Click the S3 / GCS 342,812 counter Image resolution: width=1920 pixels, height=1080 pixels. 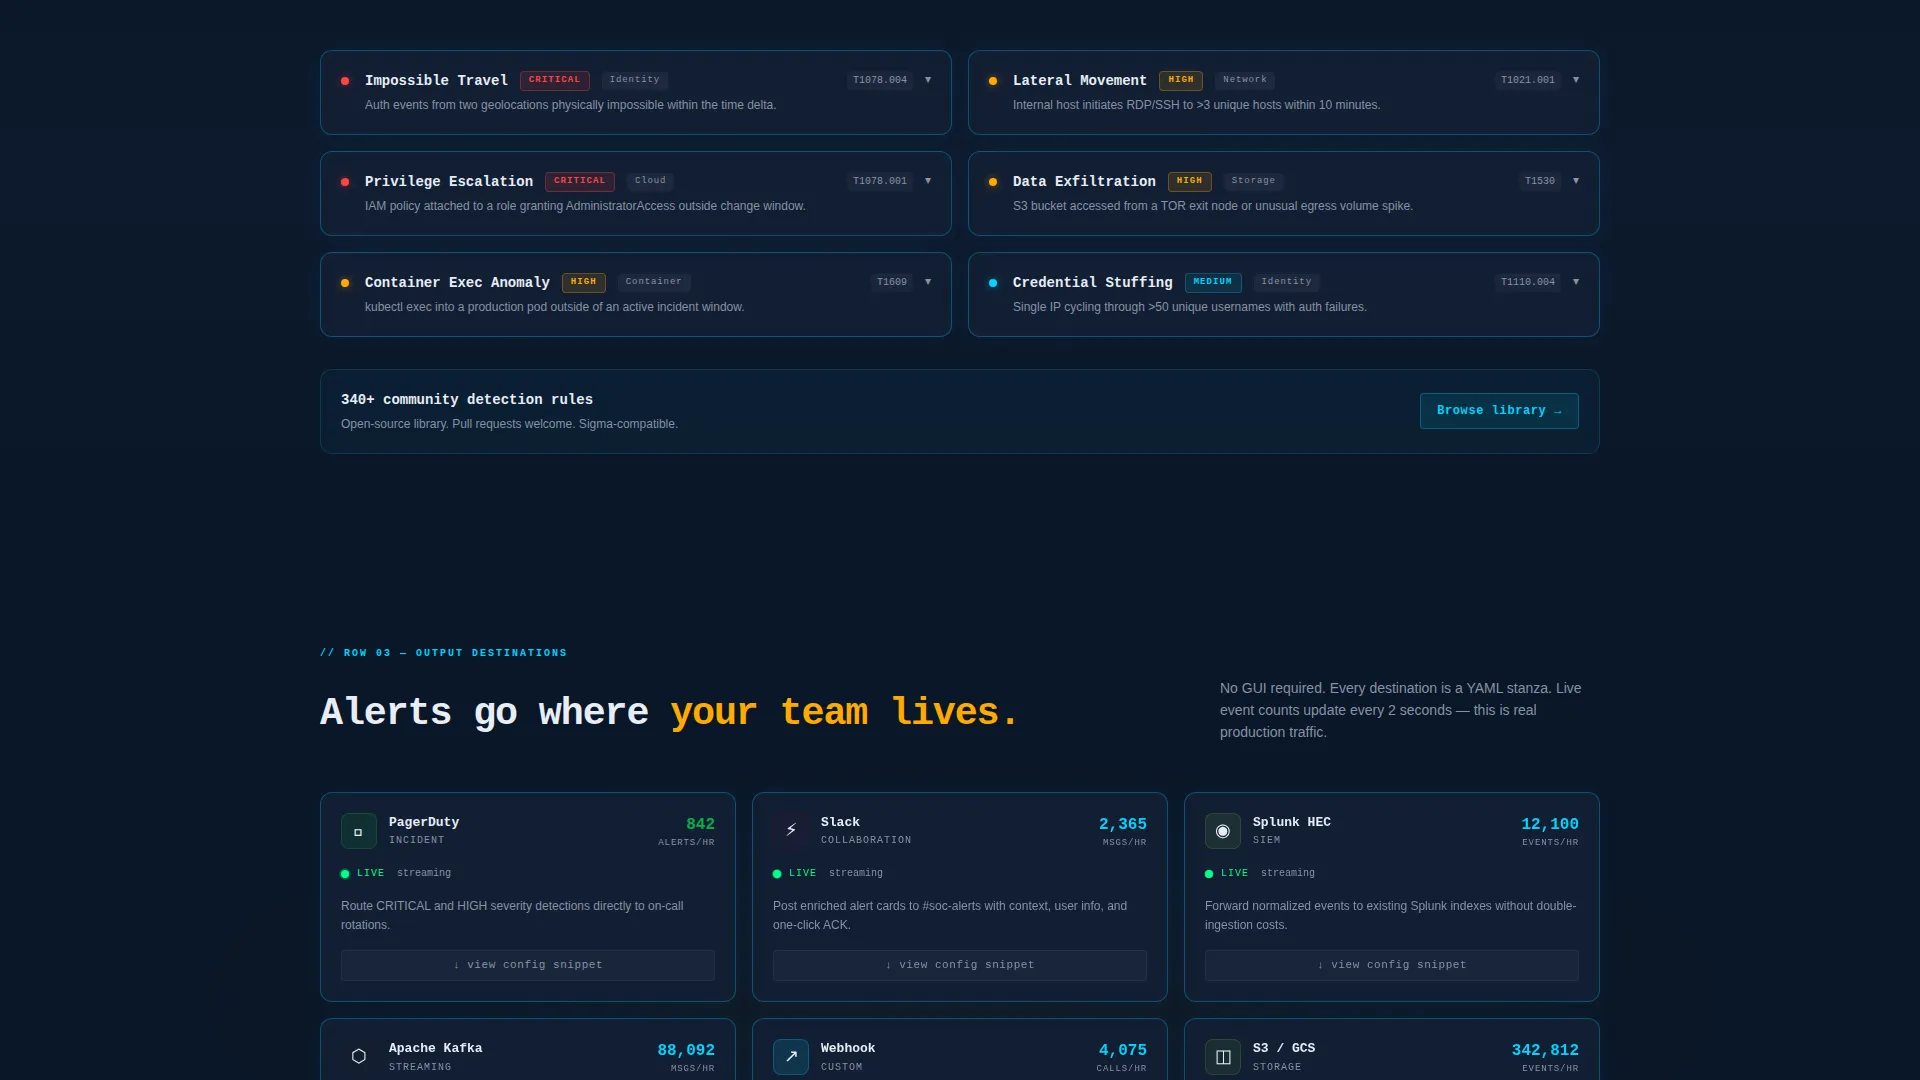point(1545,1050)
